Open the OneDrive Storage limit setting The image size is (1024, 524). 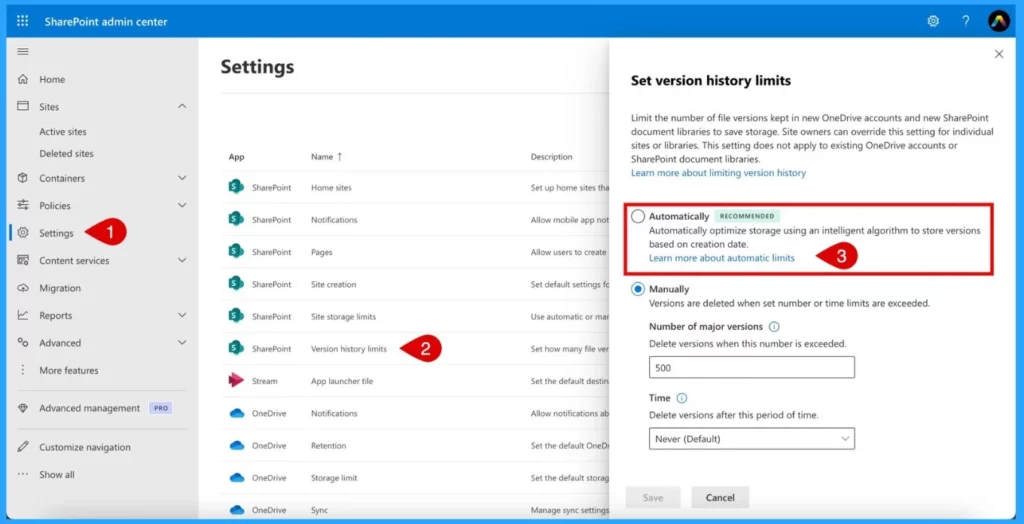pyautogui.click(x=334, y=478)
